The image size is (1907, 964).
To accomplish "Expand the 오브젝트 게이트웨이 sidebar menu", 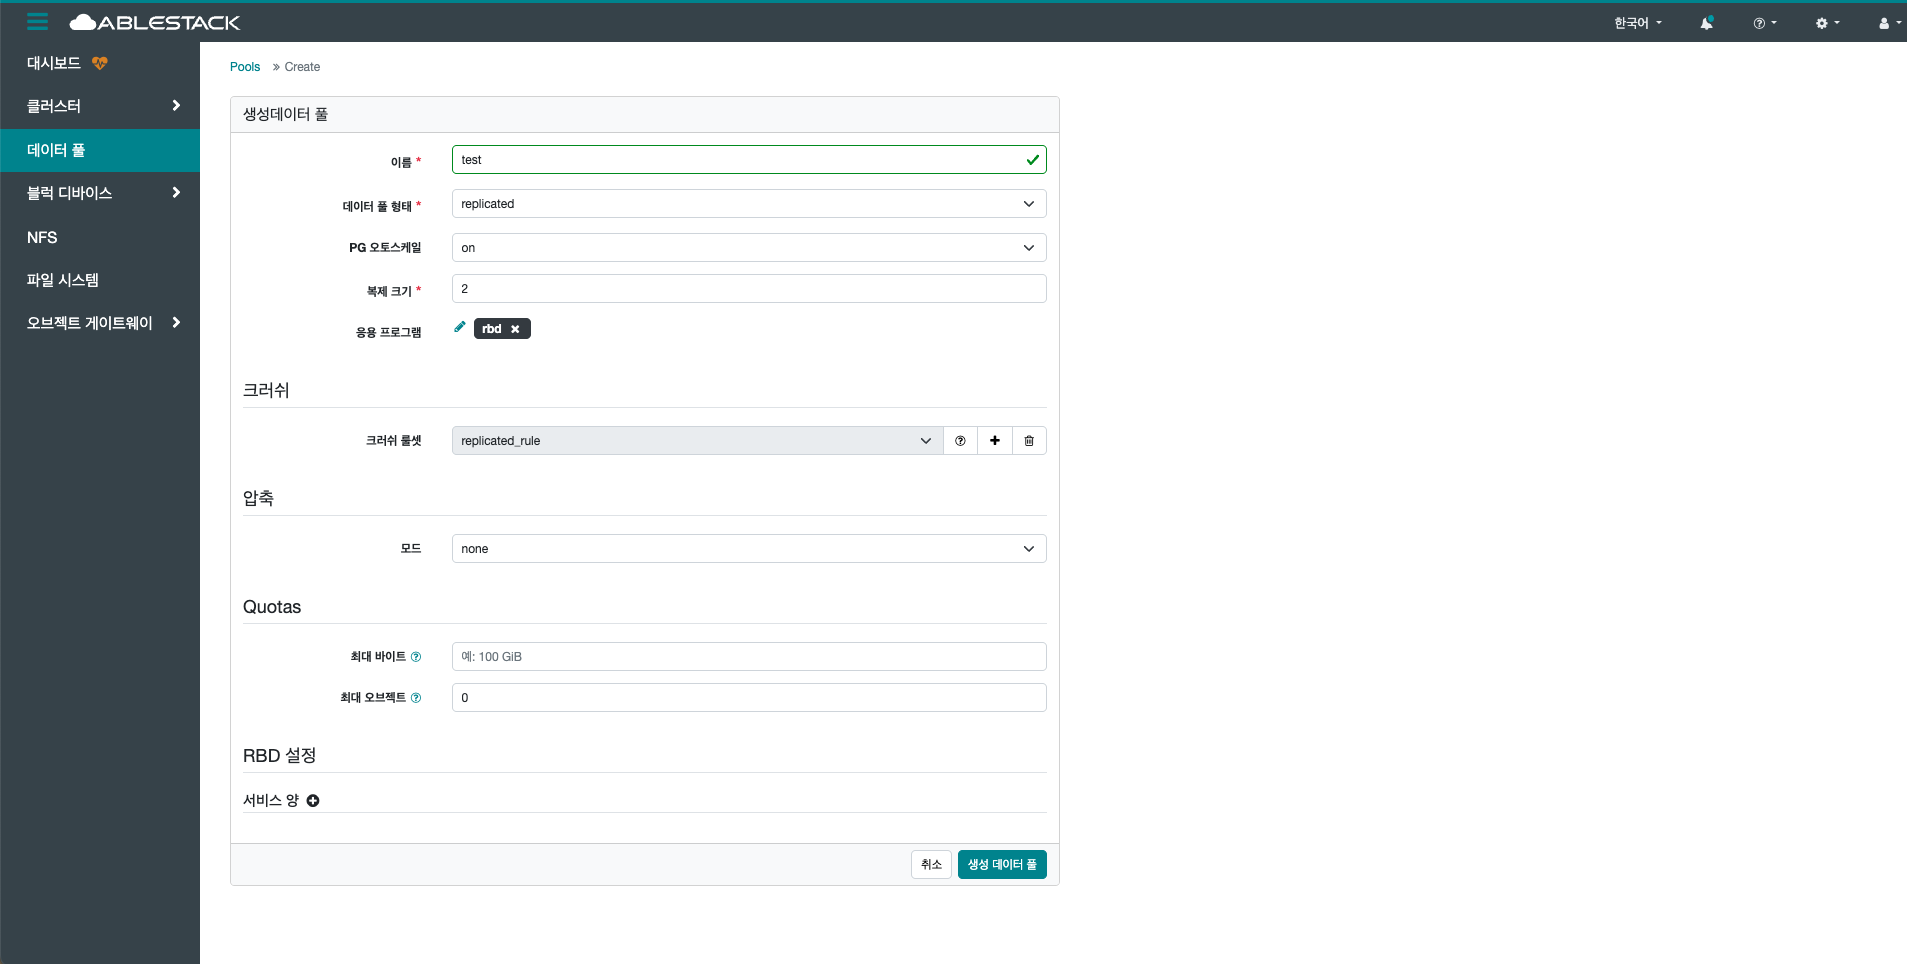I will (x=100, y=323).
